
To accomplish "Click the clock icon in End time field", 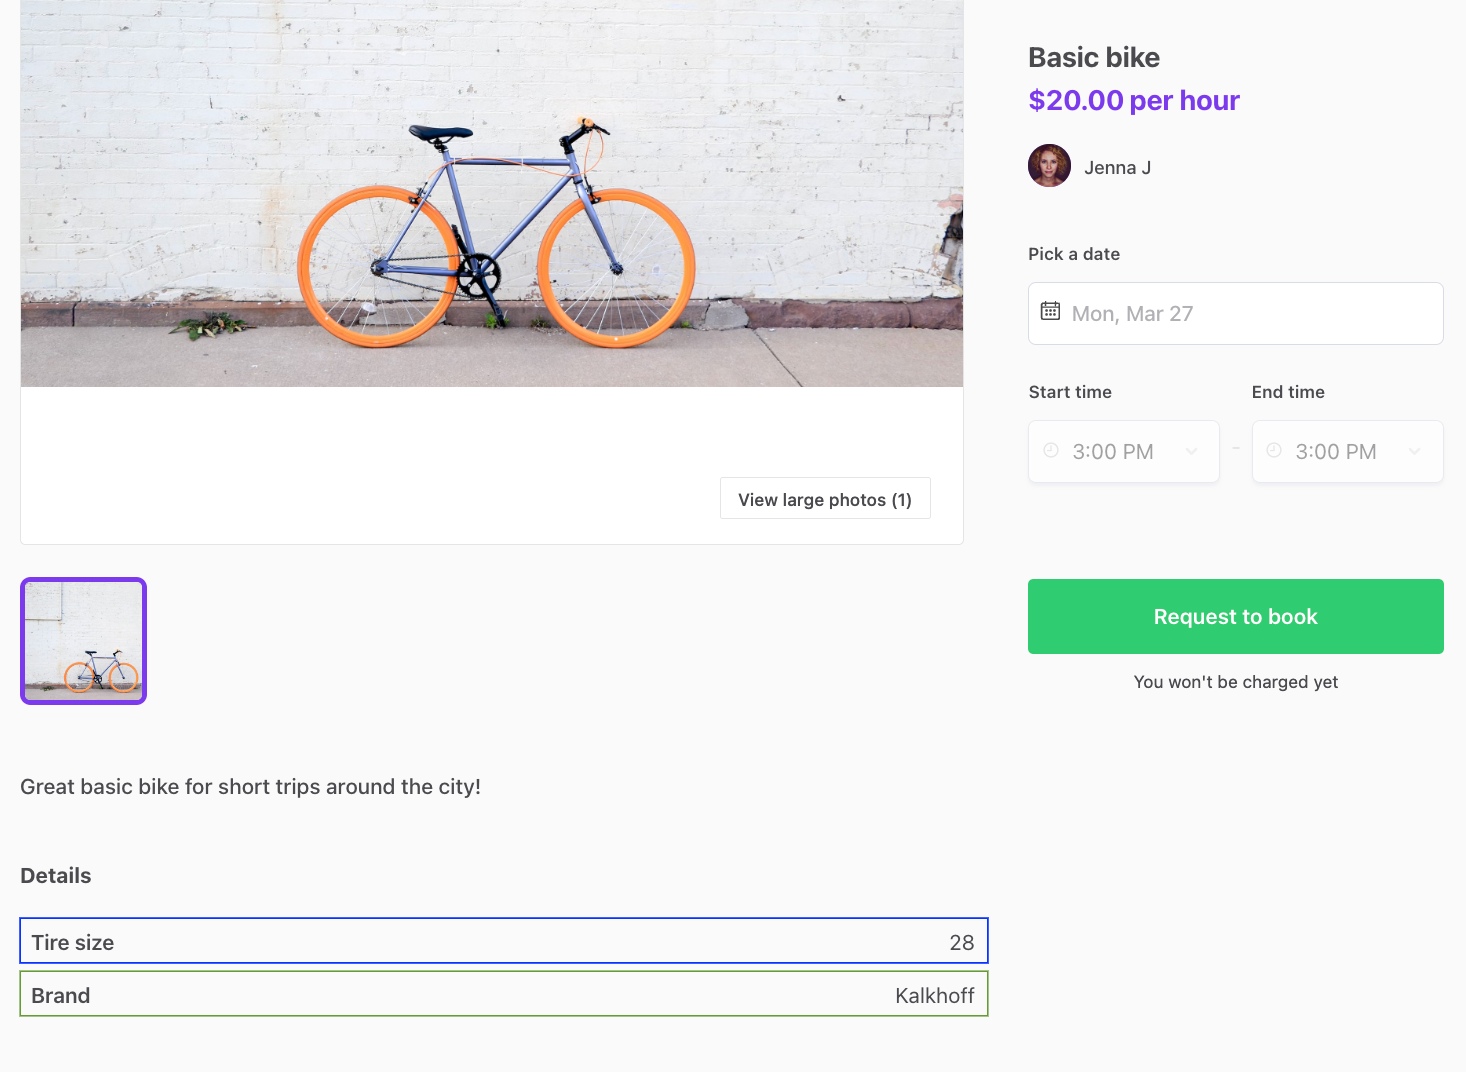I will 1273,451.
